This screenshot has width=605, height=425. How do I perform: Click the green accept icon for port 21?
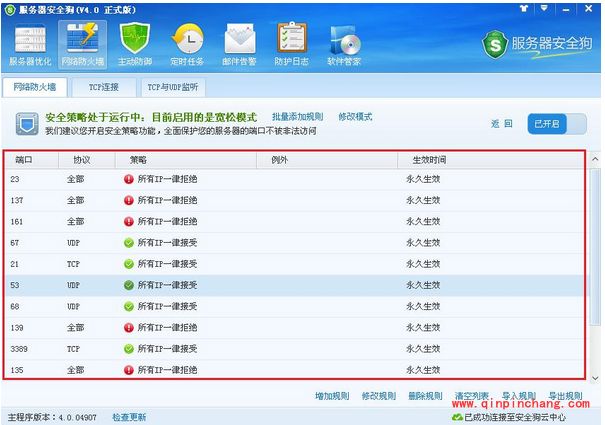pos(128,264)
